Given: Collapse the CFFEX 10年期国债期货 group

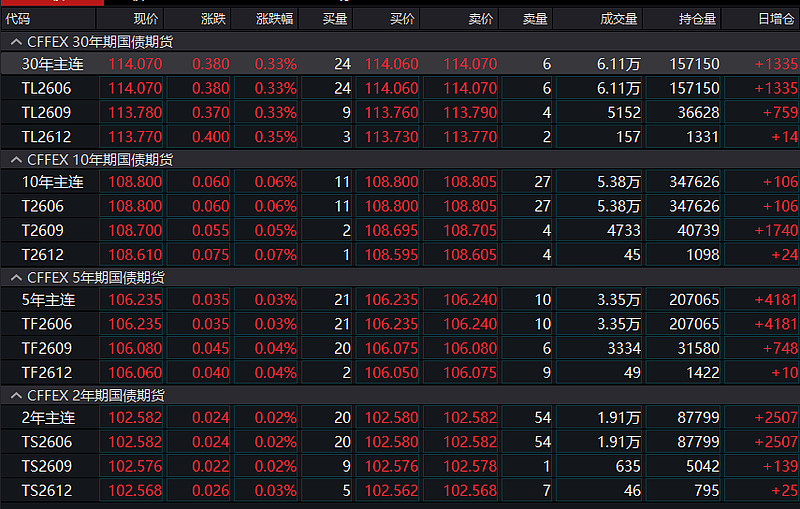Looking at the screenshot, I should point(16,160).
